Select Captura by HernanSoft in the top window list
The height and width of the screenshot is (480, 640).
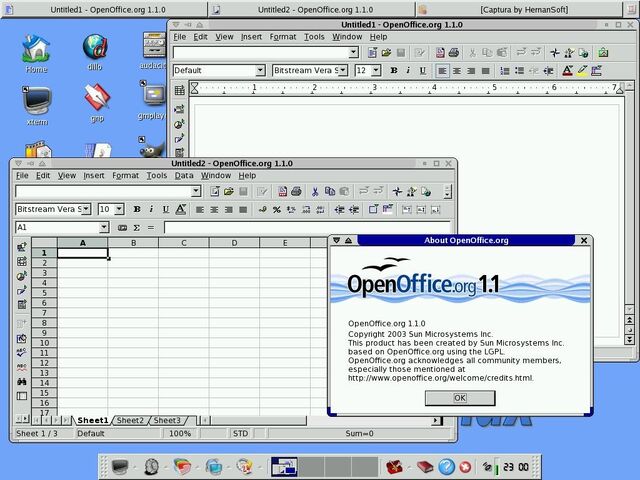pyautogui.click(x=518, y=9)
